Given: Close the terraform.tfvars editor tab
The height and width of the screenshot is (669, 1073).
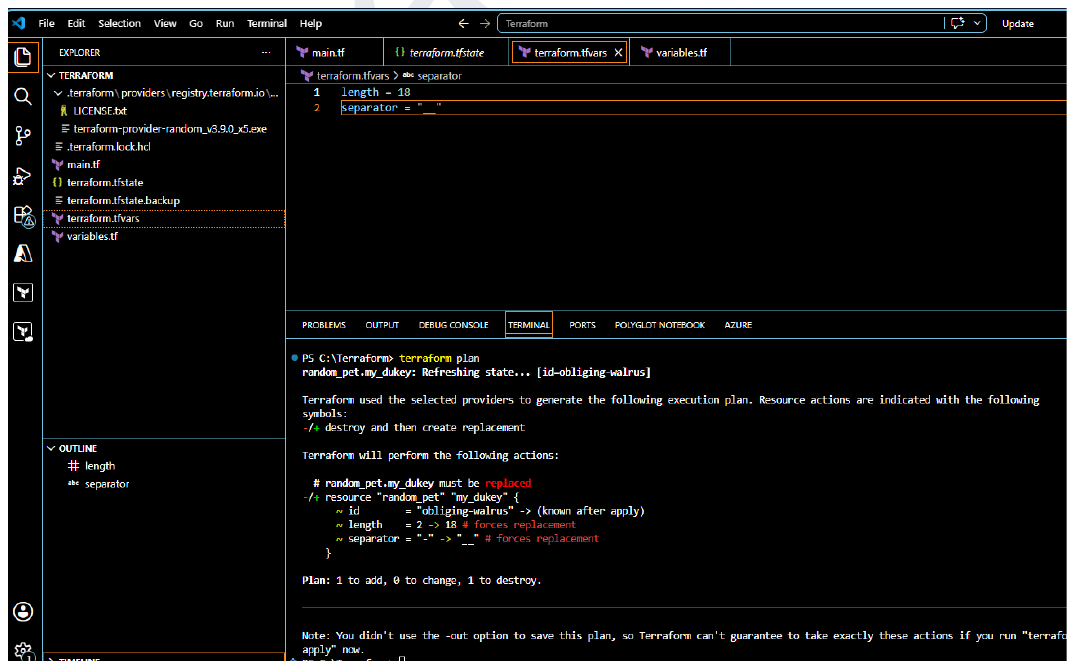Looking at the screenshot, I should 618,53.
